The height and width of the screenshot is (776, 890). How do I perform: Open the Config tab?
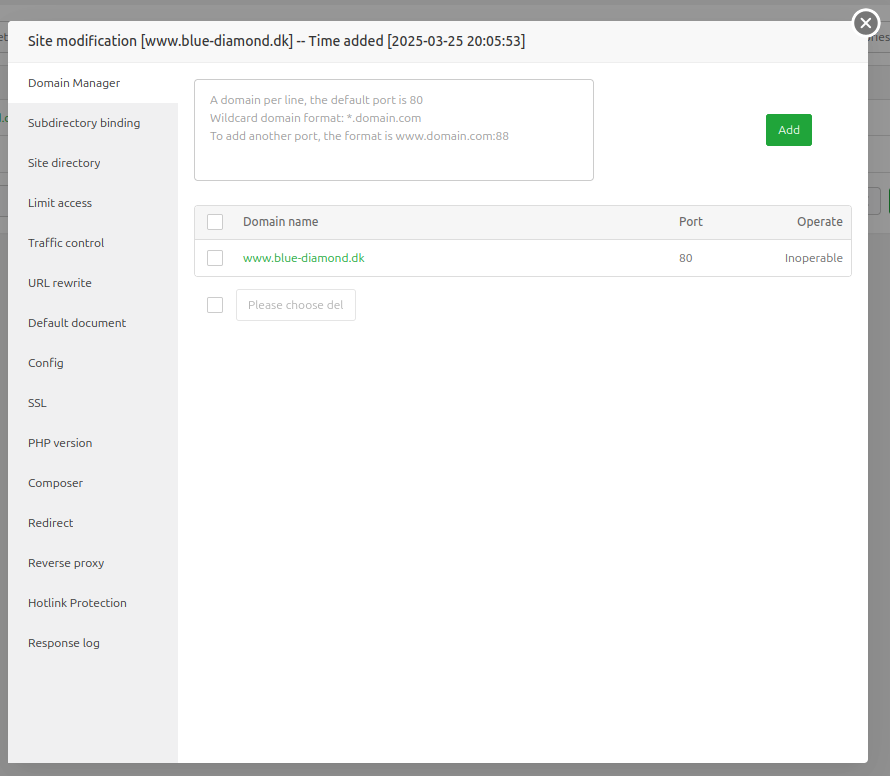(x=93, y=363)
